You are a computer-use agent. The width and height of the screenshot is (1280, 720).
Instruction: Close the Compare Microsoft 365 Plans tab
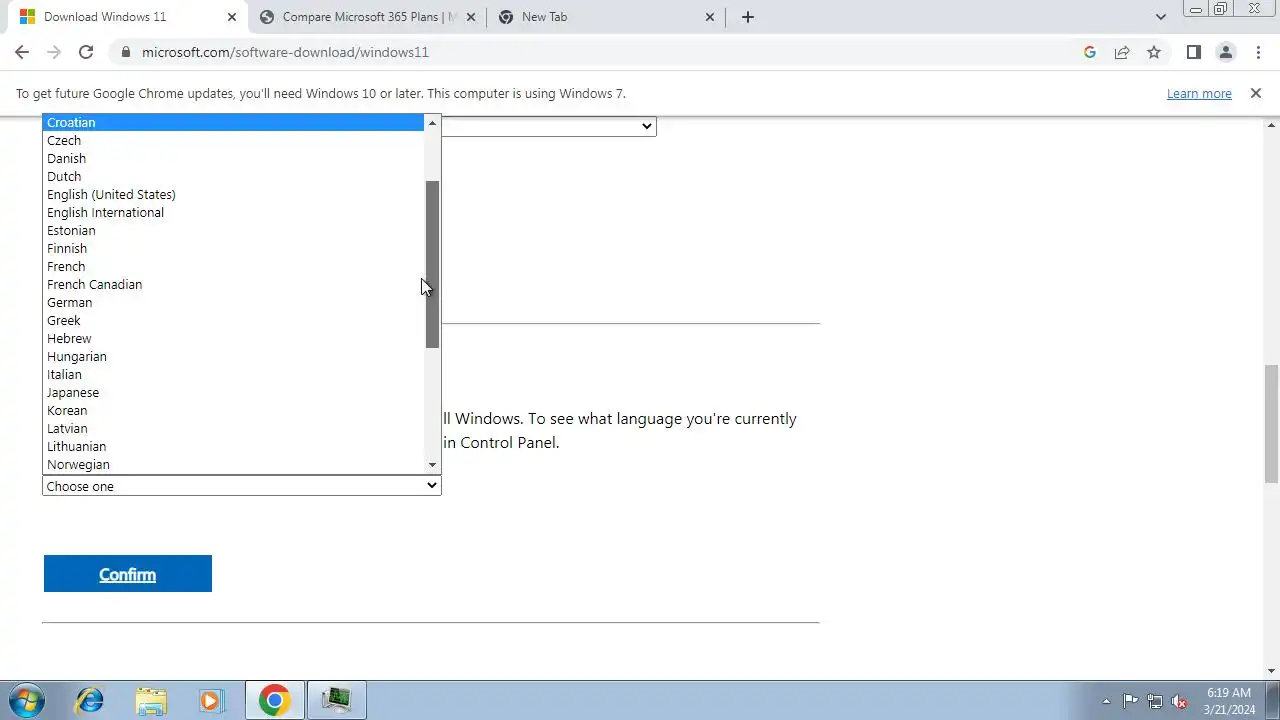click(x=471, y=17)
